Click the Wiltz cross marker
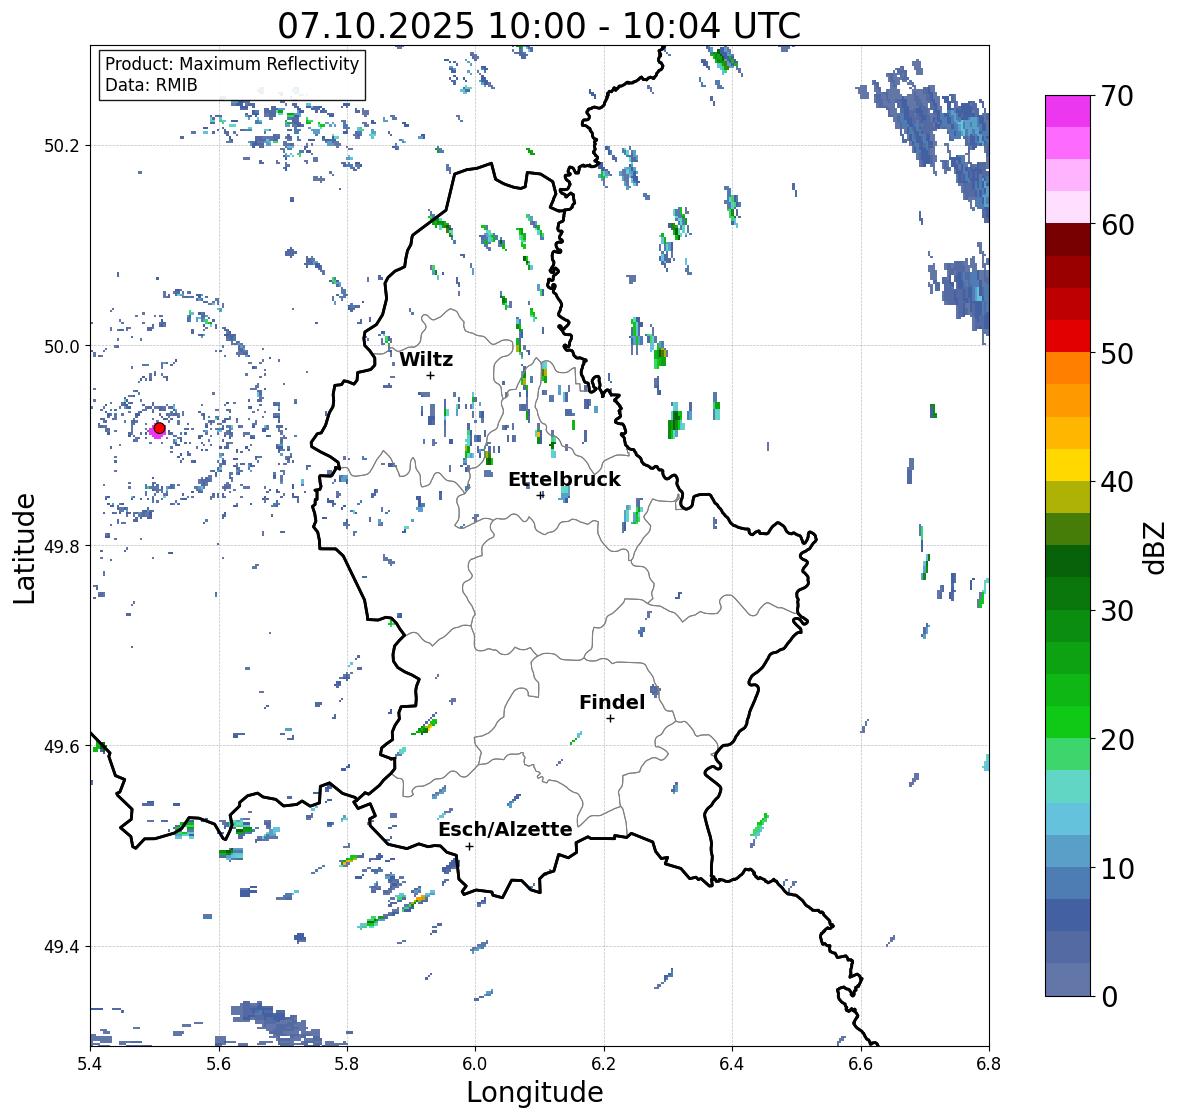 click(x=430, y=375)
